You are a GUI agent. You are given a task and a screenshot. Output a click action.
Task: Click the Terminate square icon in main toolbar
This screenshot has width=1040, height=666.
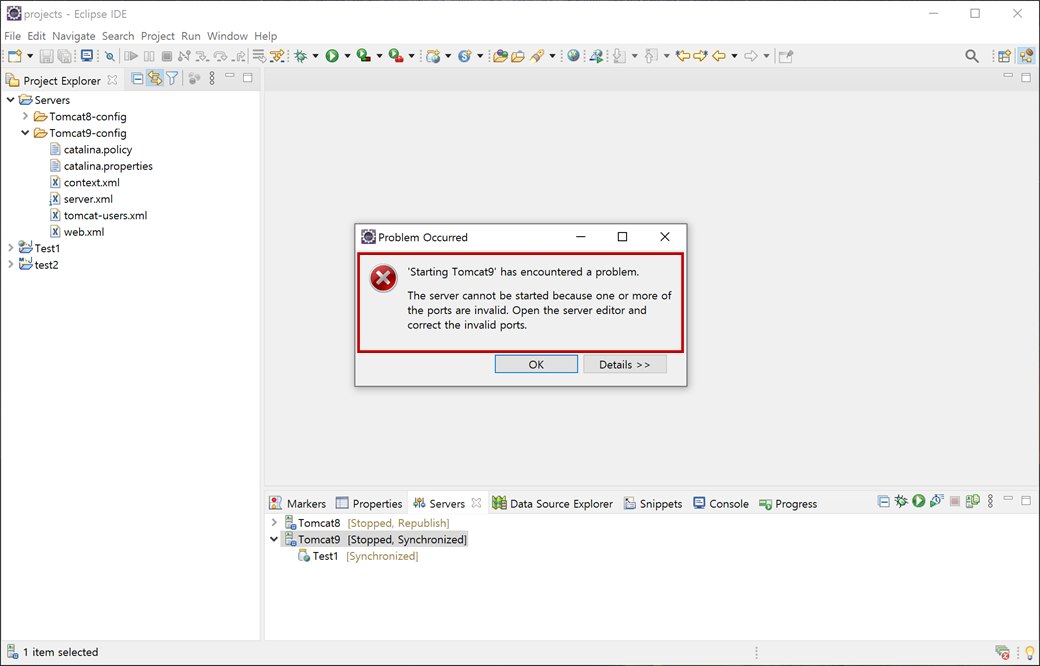click(167, 56)
